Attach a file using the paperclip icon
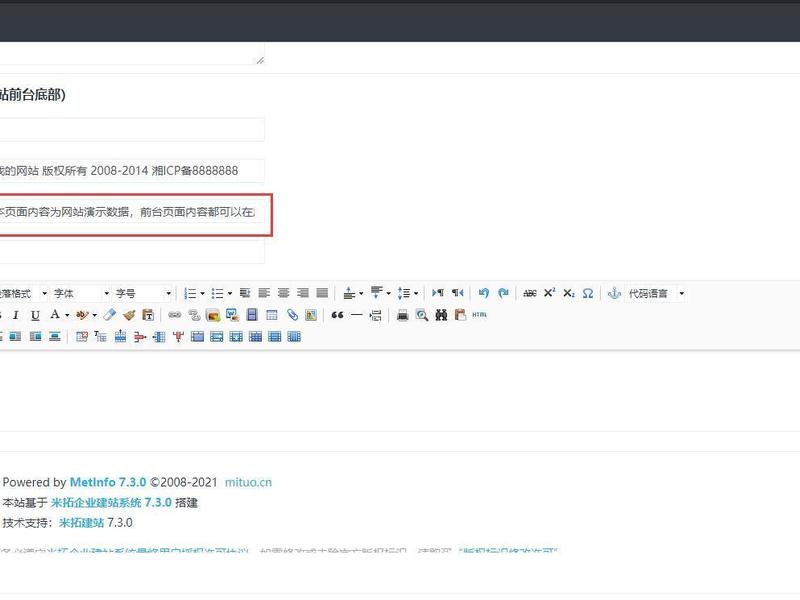 292,315
